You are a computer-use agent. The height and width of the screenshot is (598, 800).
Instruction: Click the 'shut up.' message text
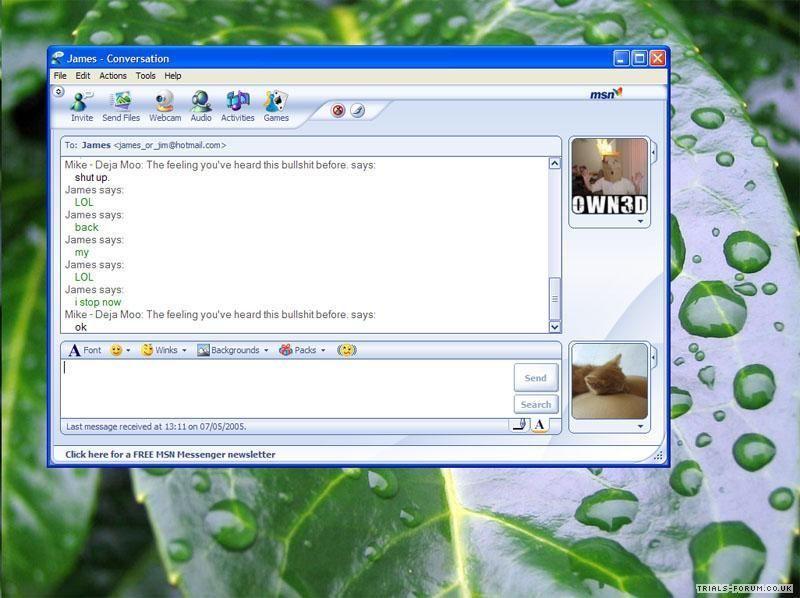[x=92, y=177]
